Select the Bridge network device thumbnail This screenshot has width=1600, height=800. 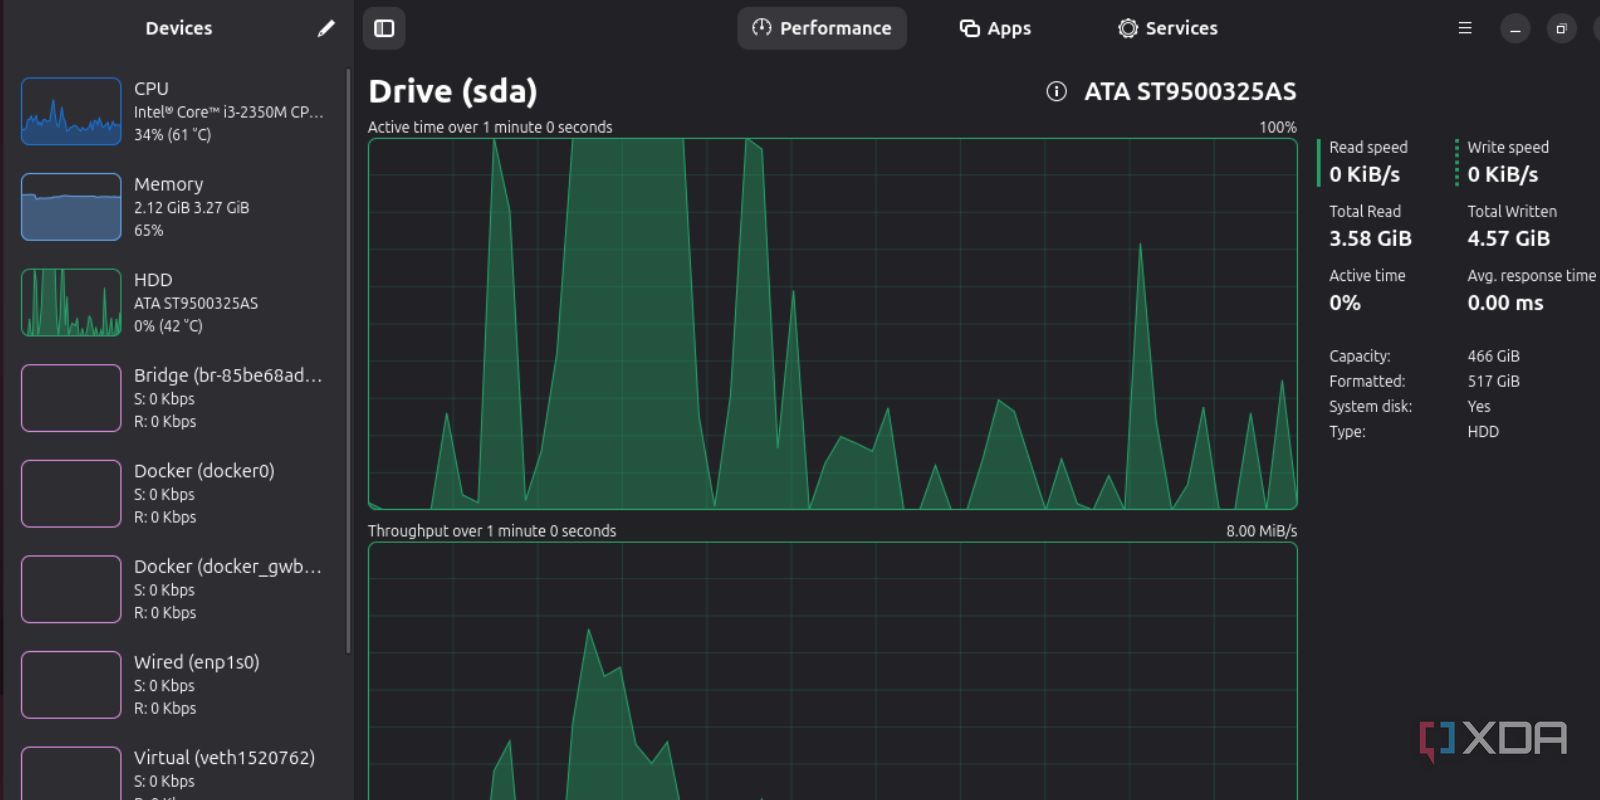coord(71,398)
